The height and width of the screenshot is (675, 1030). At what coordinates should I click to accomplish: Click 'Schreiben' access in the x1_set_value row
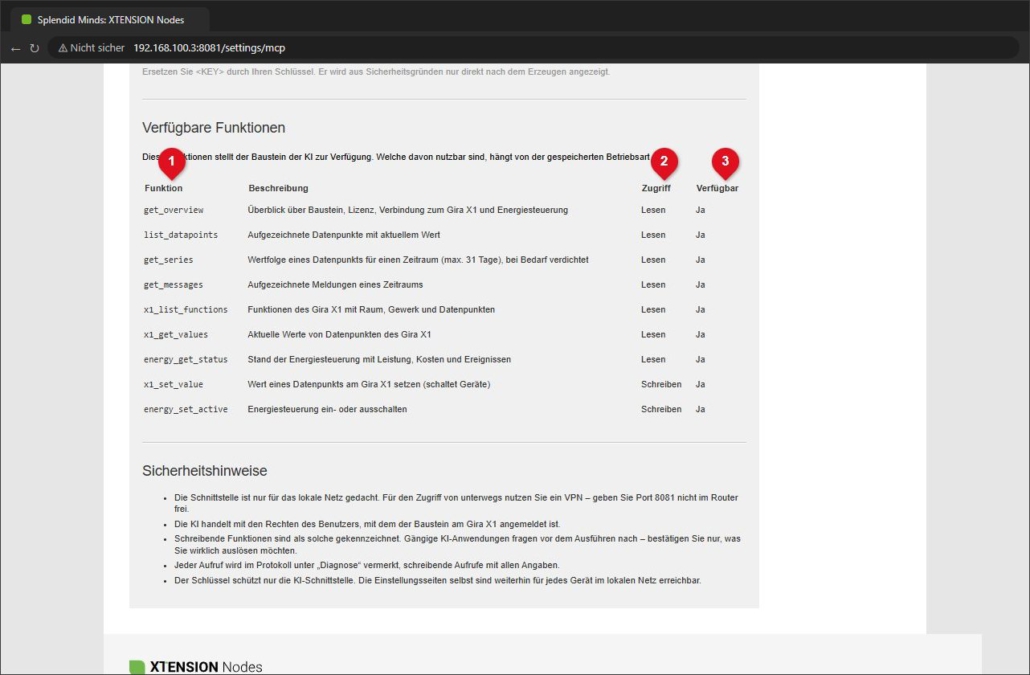[661, 385]
